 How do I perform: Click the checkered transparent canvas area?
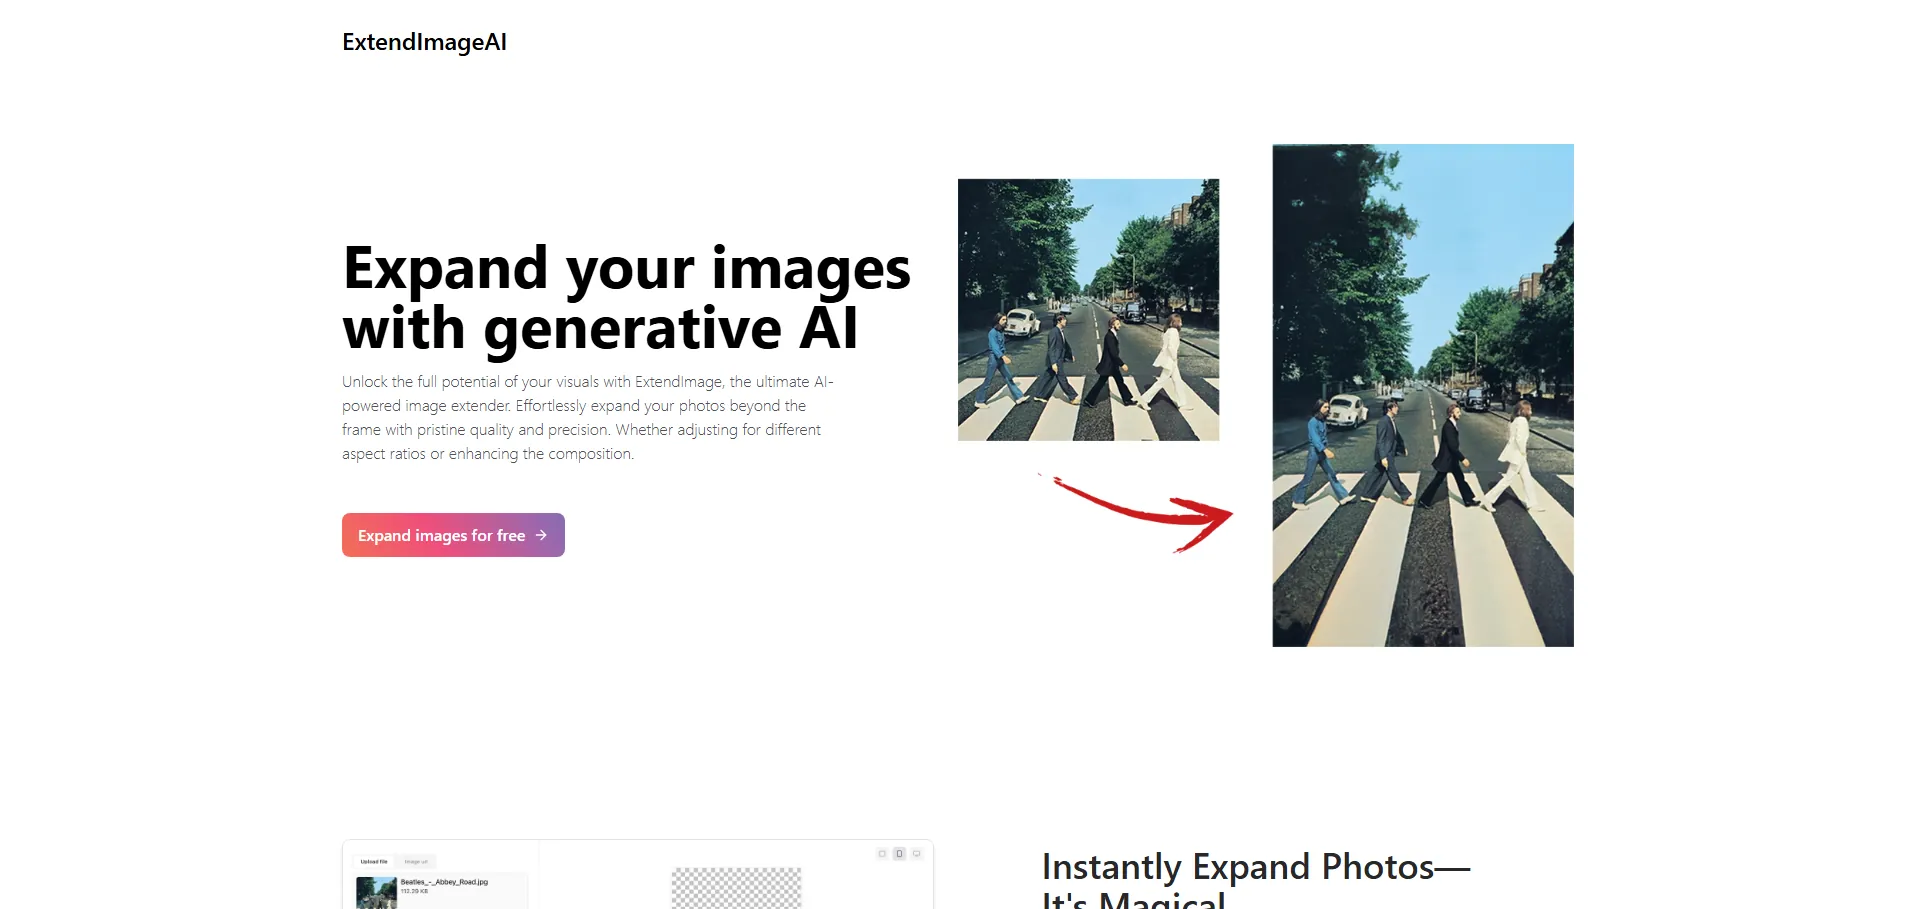(736, 888)
